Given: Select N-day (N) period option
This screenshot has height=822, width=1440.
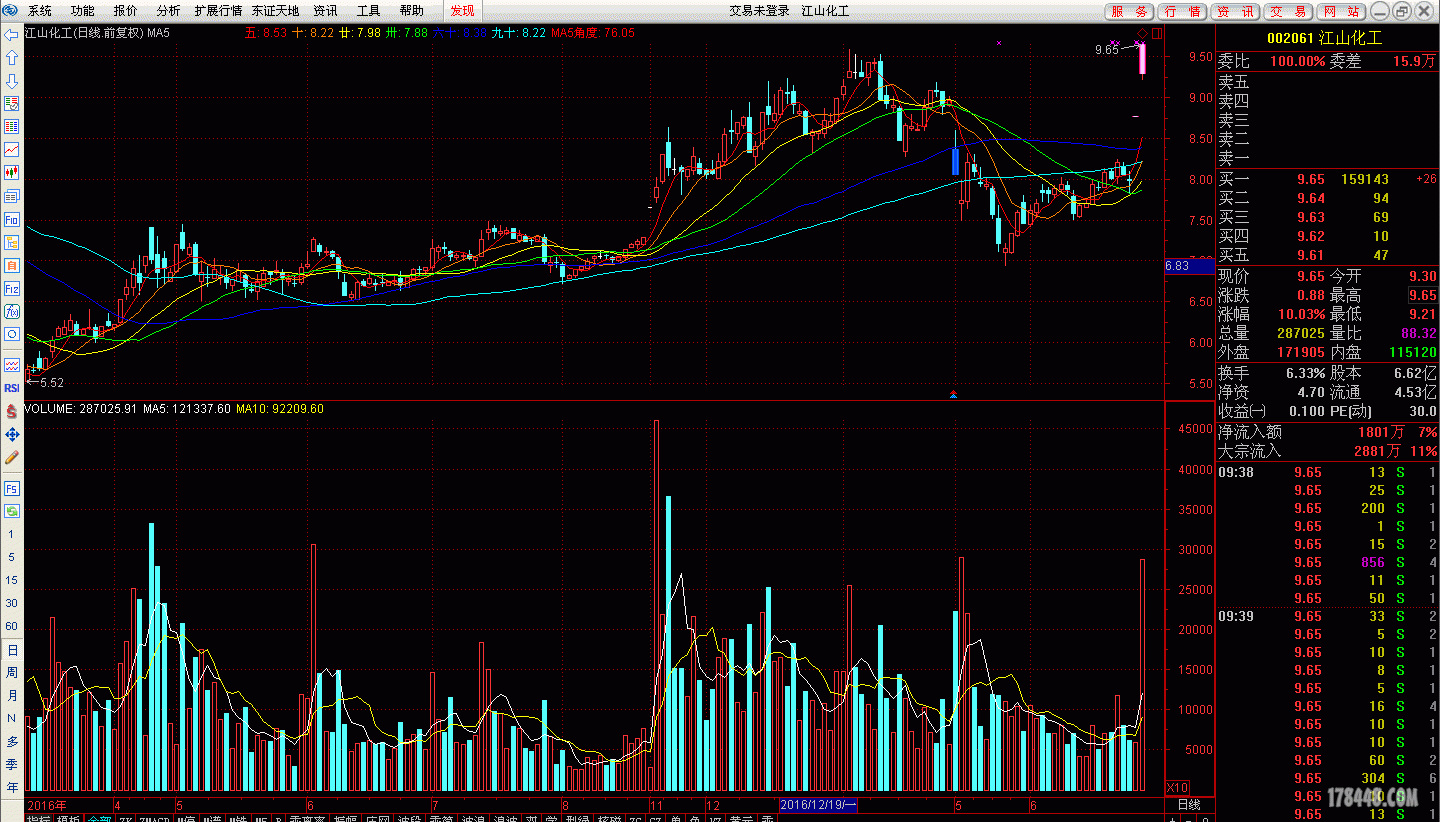Looking at the screenshot, I should 12,719.
